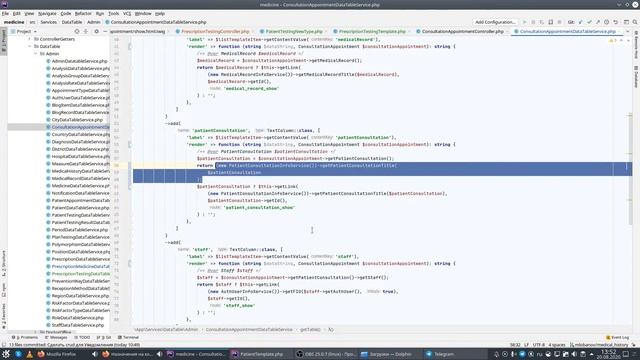This screenshot has width=640, height=360.
Task: Click the collapse all icon in Project panel
Action: pos(86,31)
